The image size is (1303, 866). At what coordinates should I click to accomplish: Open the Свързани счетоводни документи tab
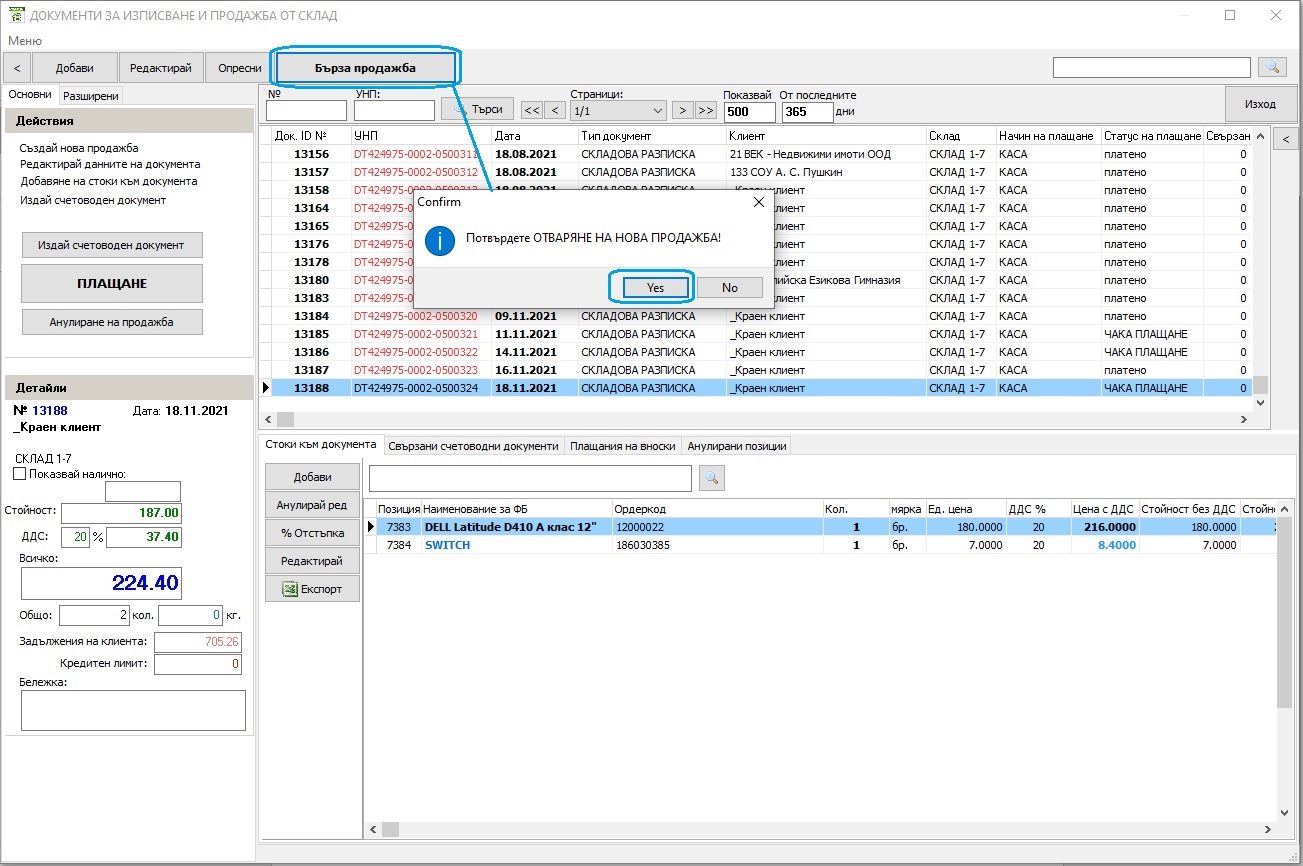pyautogui.click(x=474, y=446)
